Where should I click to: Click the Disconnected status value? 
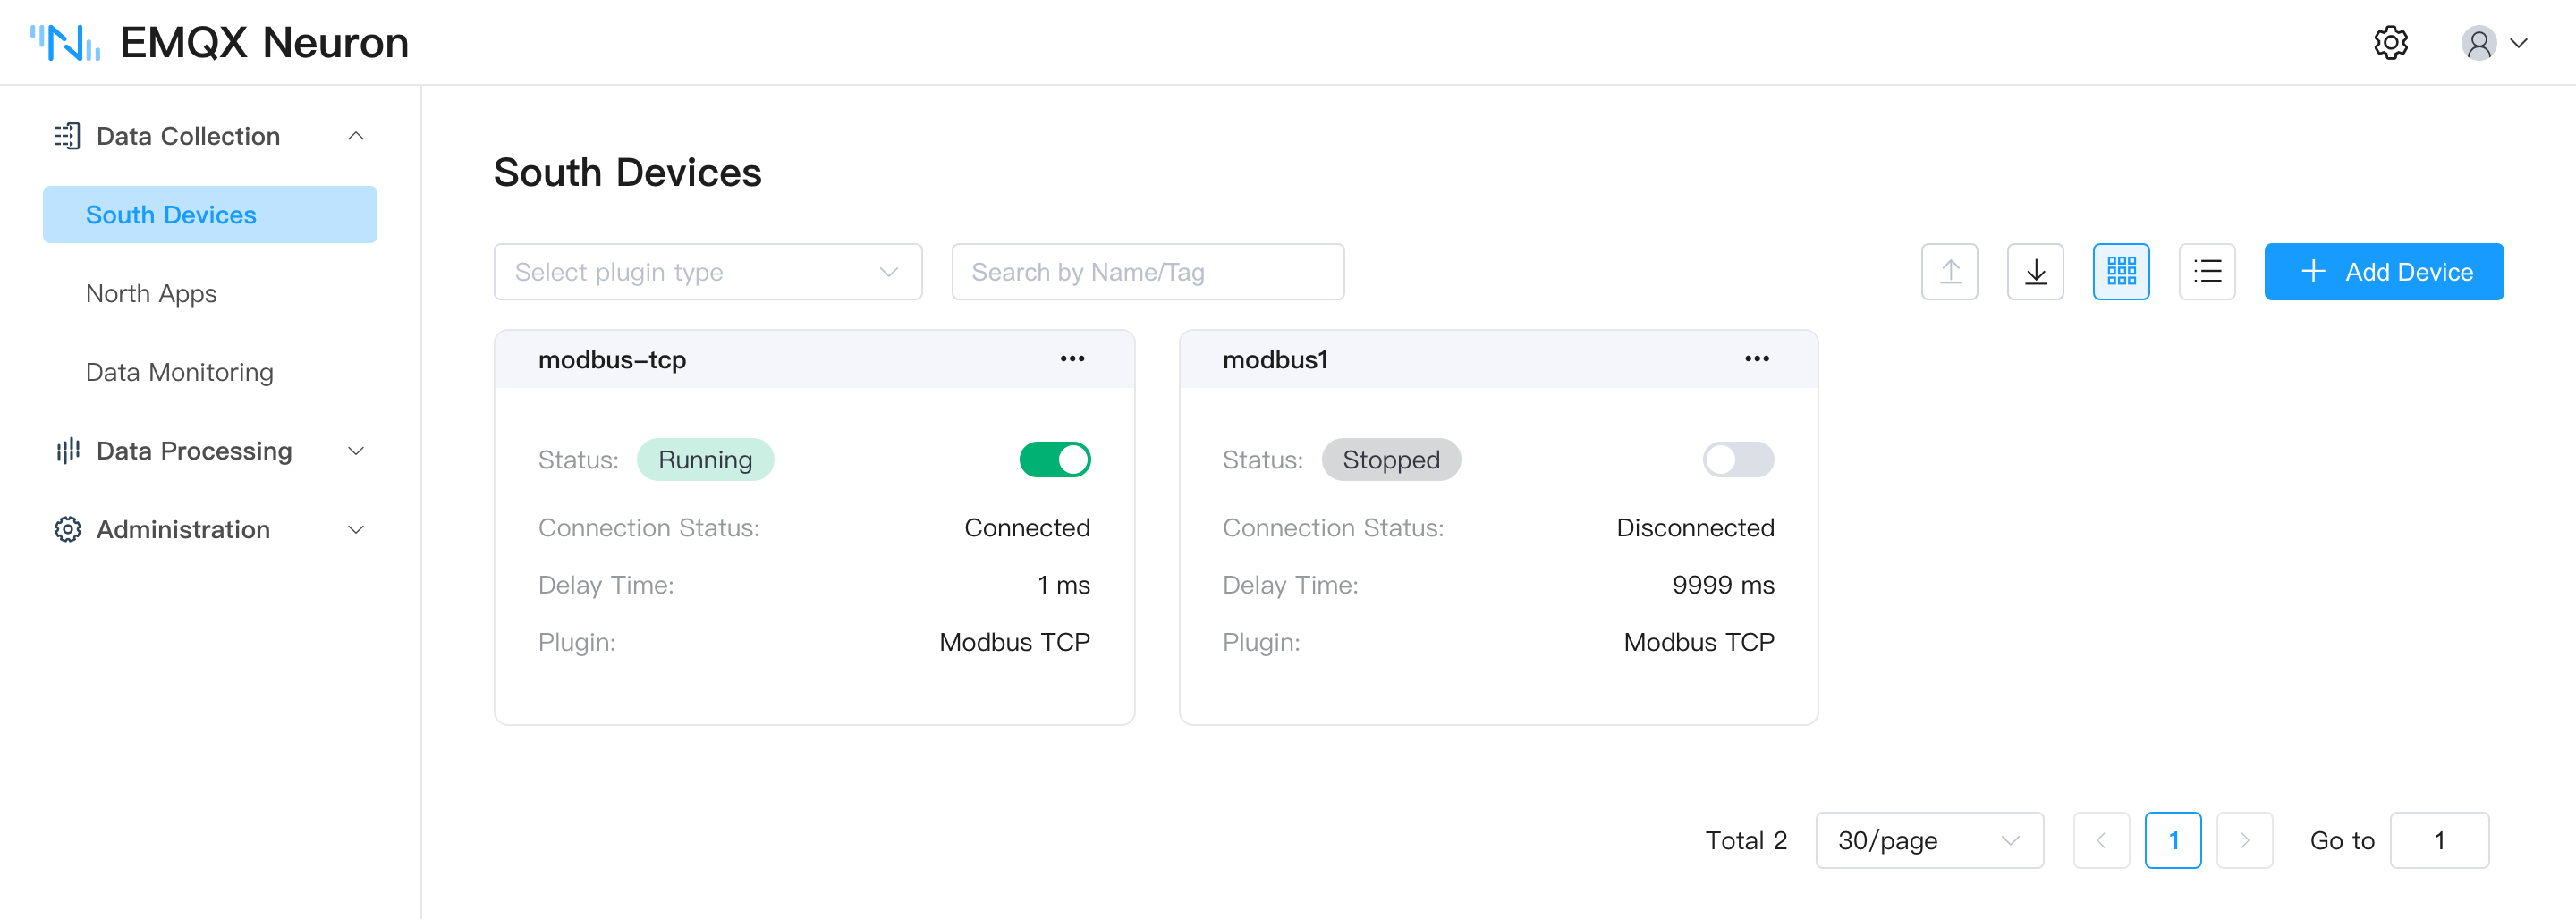pyautogui.click(x=1695, y=528)
